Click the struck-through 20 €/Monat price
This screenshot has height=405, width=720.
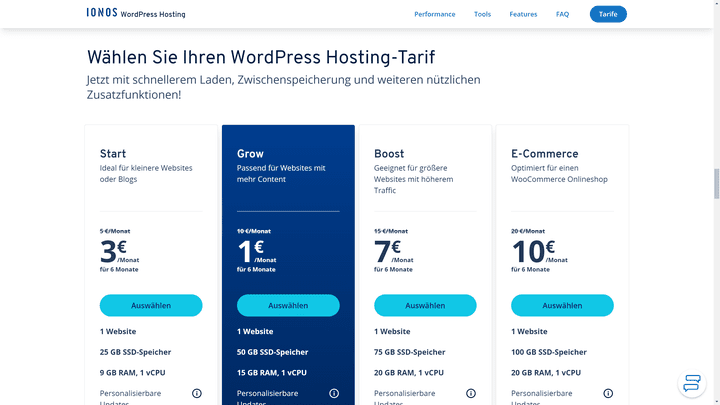pos(528,231)
